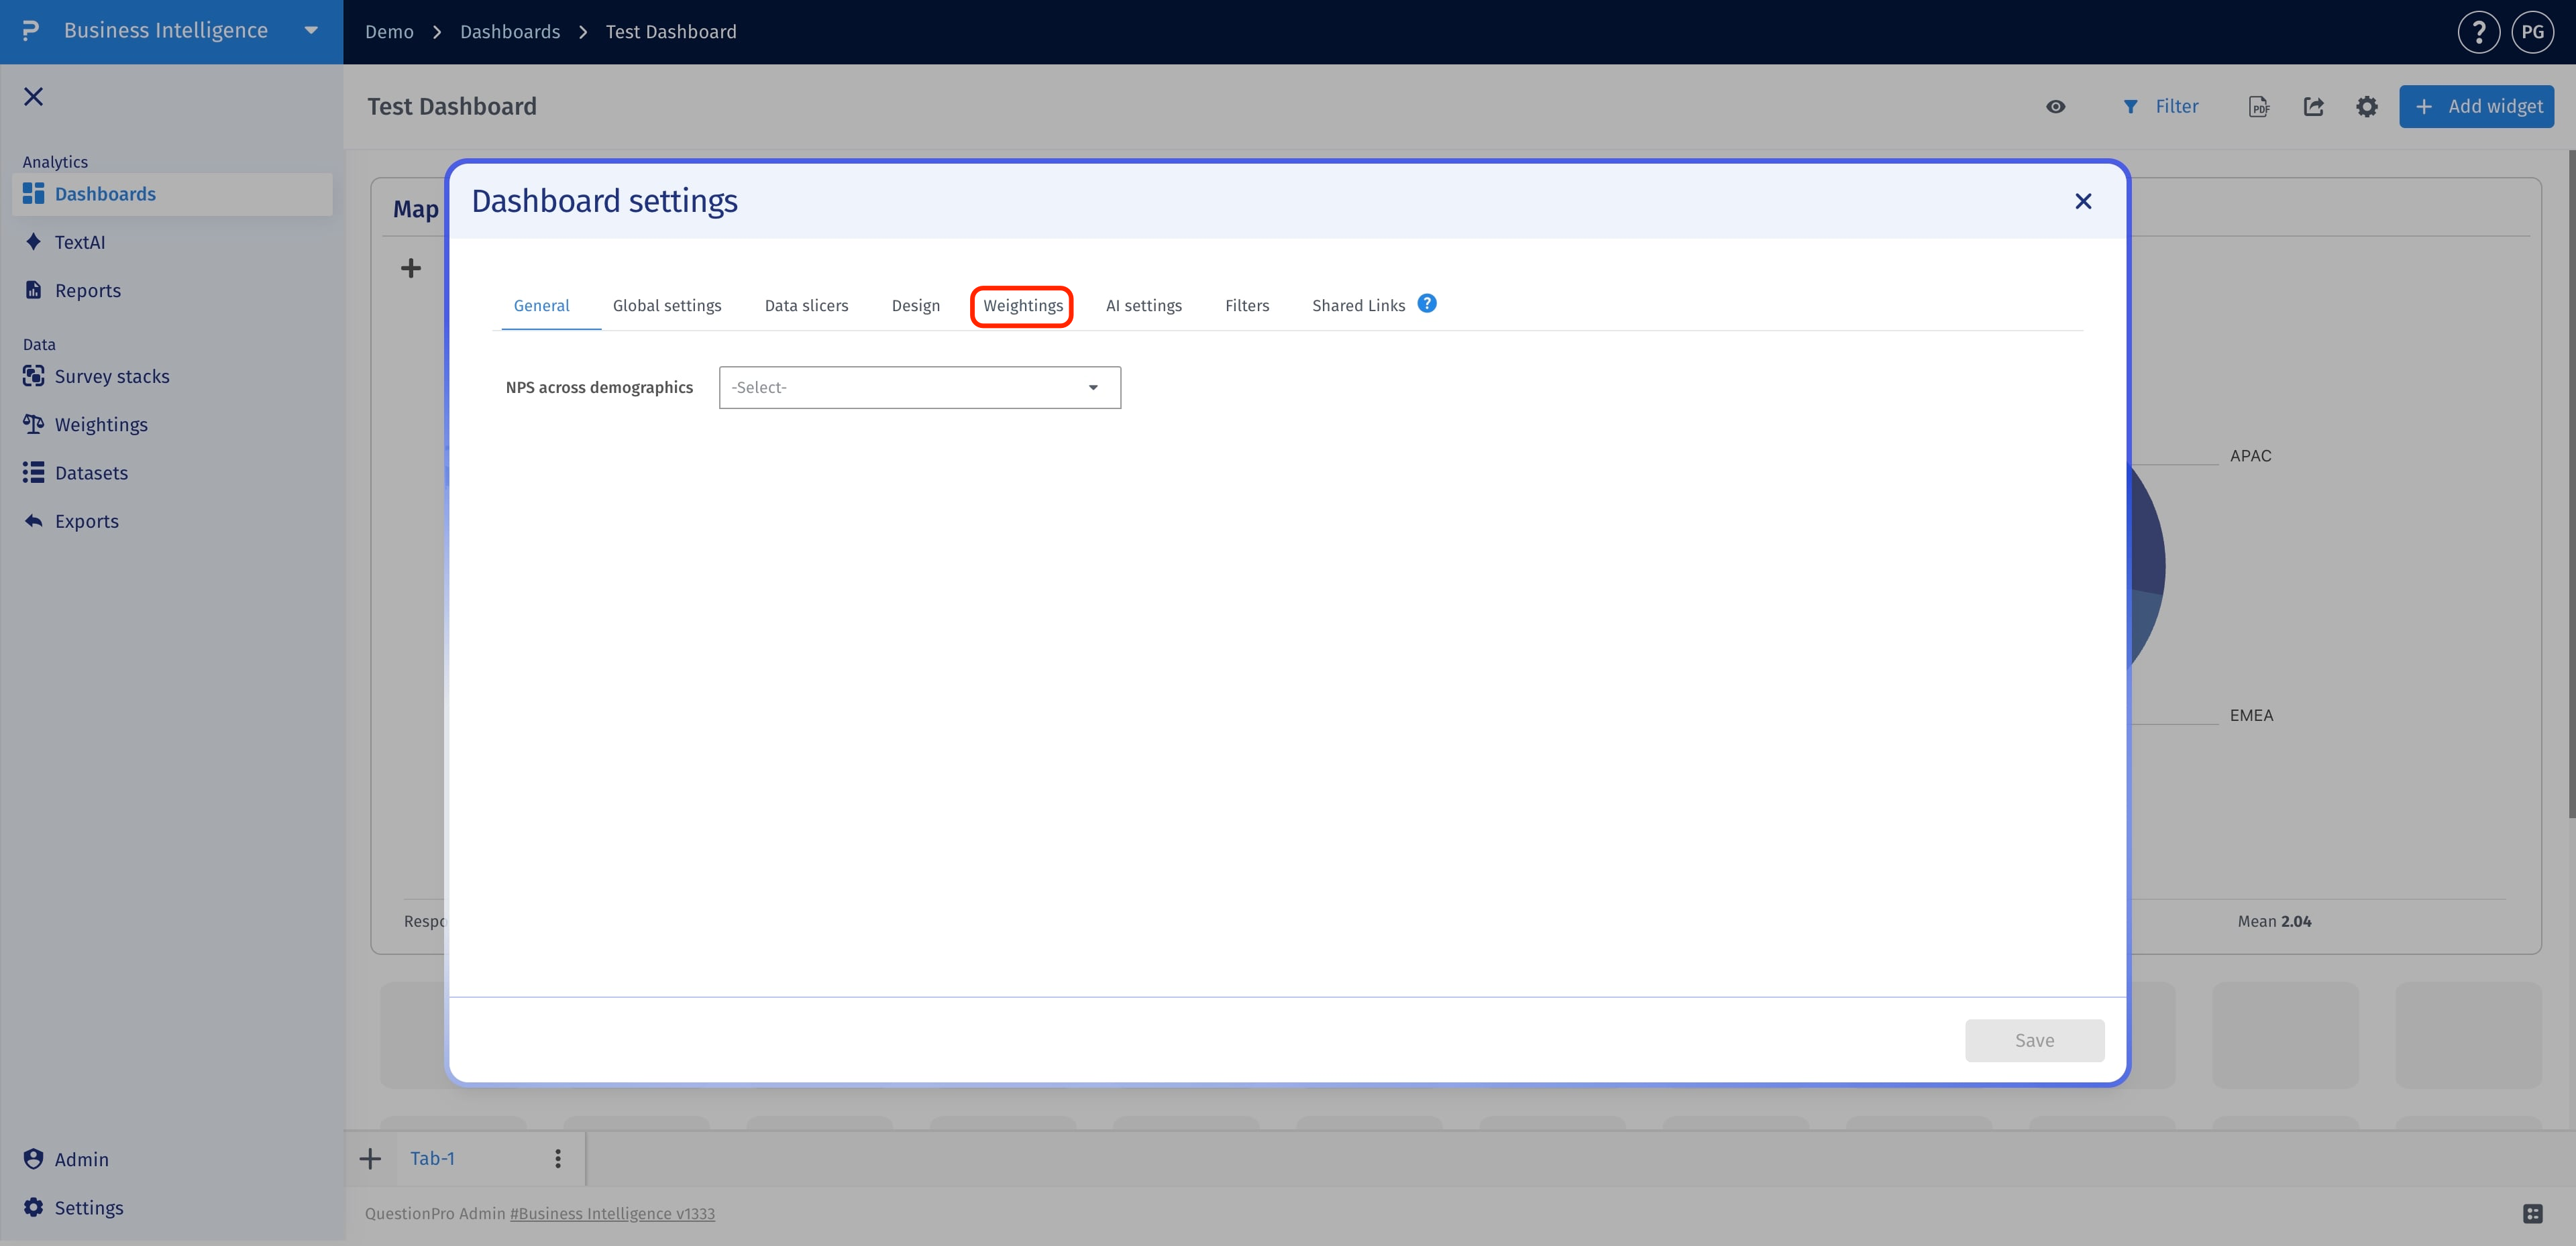This screenshot has width=2576, height=1246.
Task: Click the TextAI sparkle icon
Action: pos(33,241)
